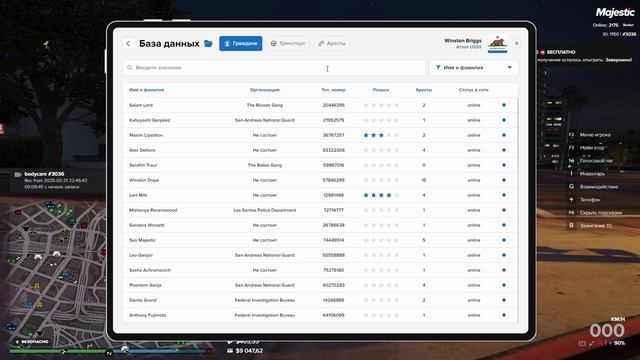Focus the Введите значение search field

pyautogui.click(x=274, y=68)
